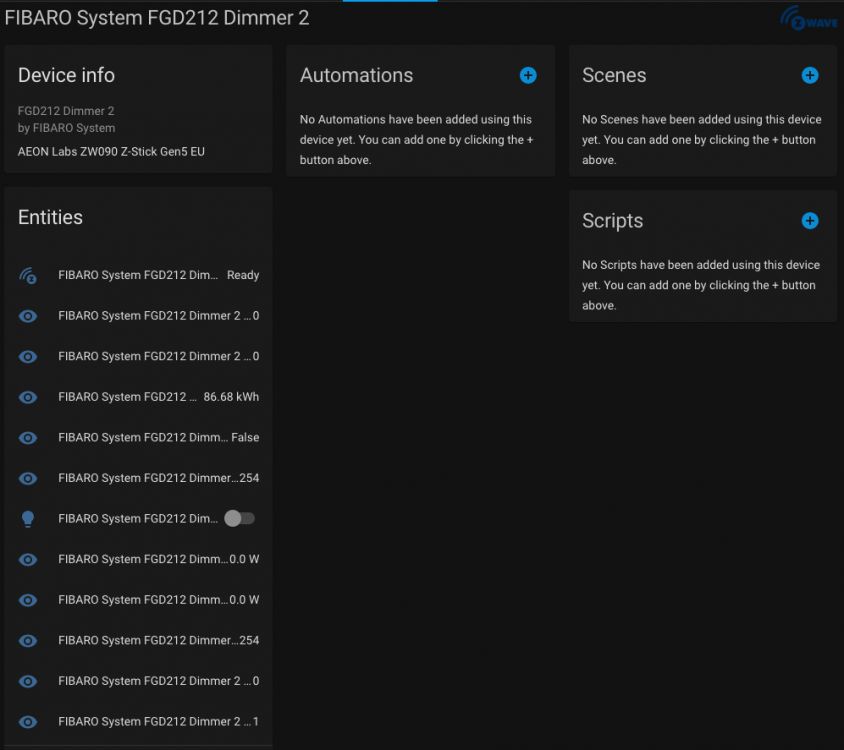The width and height of the screenshot is (844, 750).
Task: Add a new automation using plus button
Action: click(528, 75)
